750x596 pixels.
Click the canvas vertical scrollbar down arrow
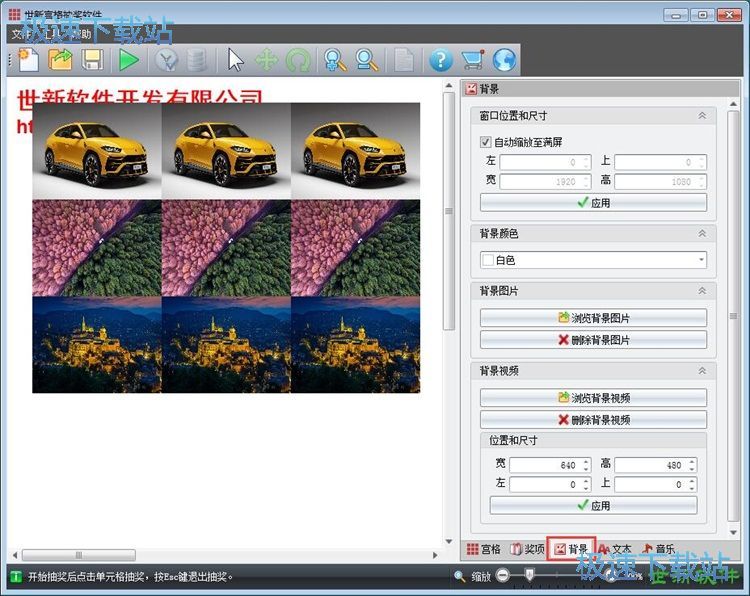pos(449,541)
